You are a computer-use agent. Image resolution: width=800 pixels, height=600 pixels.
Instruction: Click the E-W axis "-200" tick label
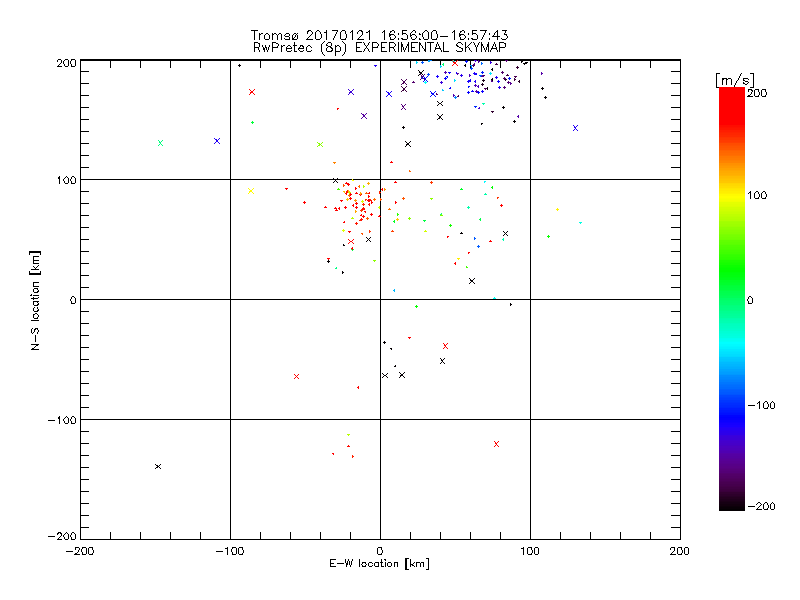[x=80, y=551]
